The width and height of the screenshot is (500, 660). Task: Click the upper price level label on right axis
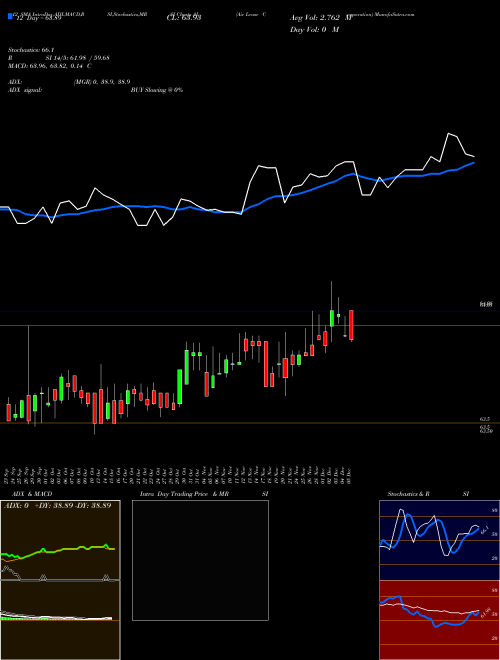pyautogui.click(x=486, y=304)
